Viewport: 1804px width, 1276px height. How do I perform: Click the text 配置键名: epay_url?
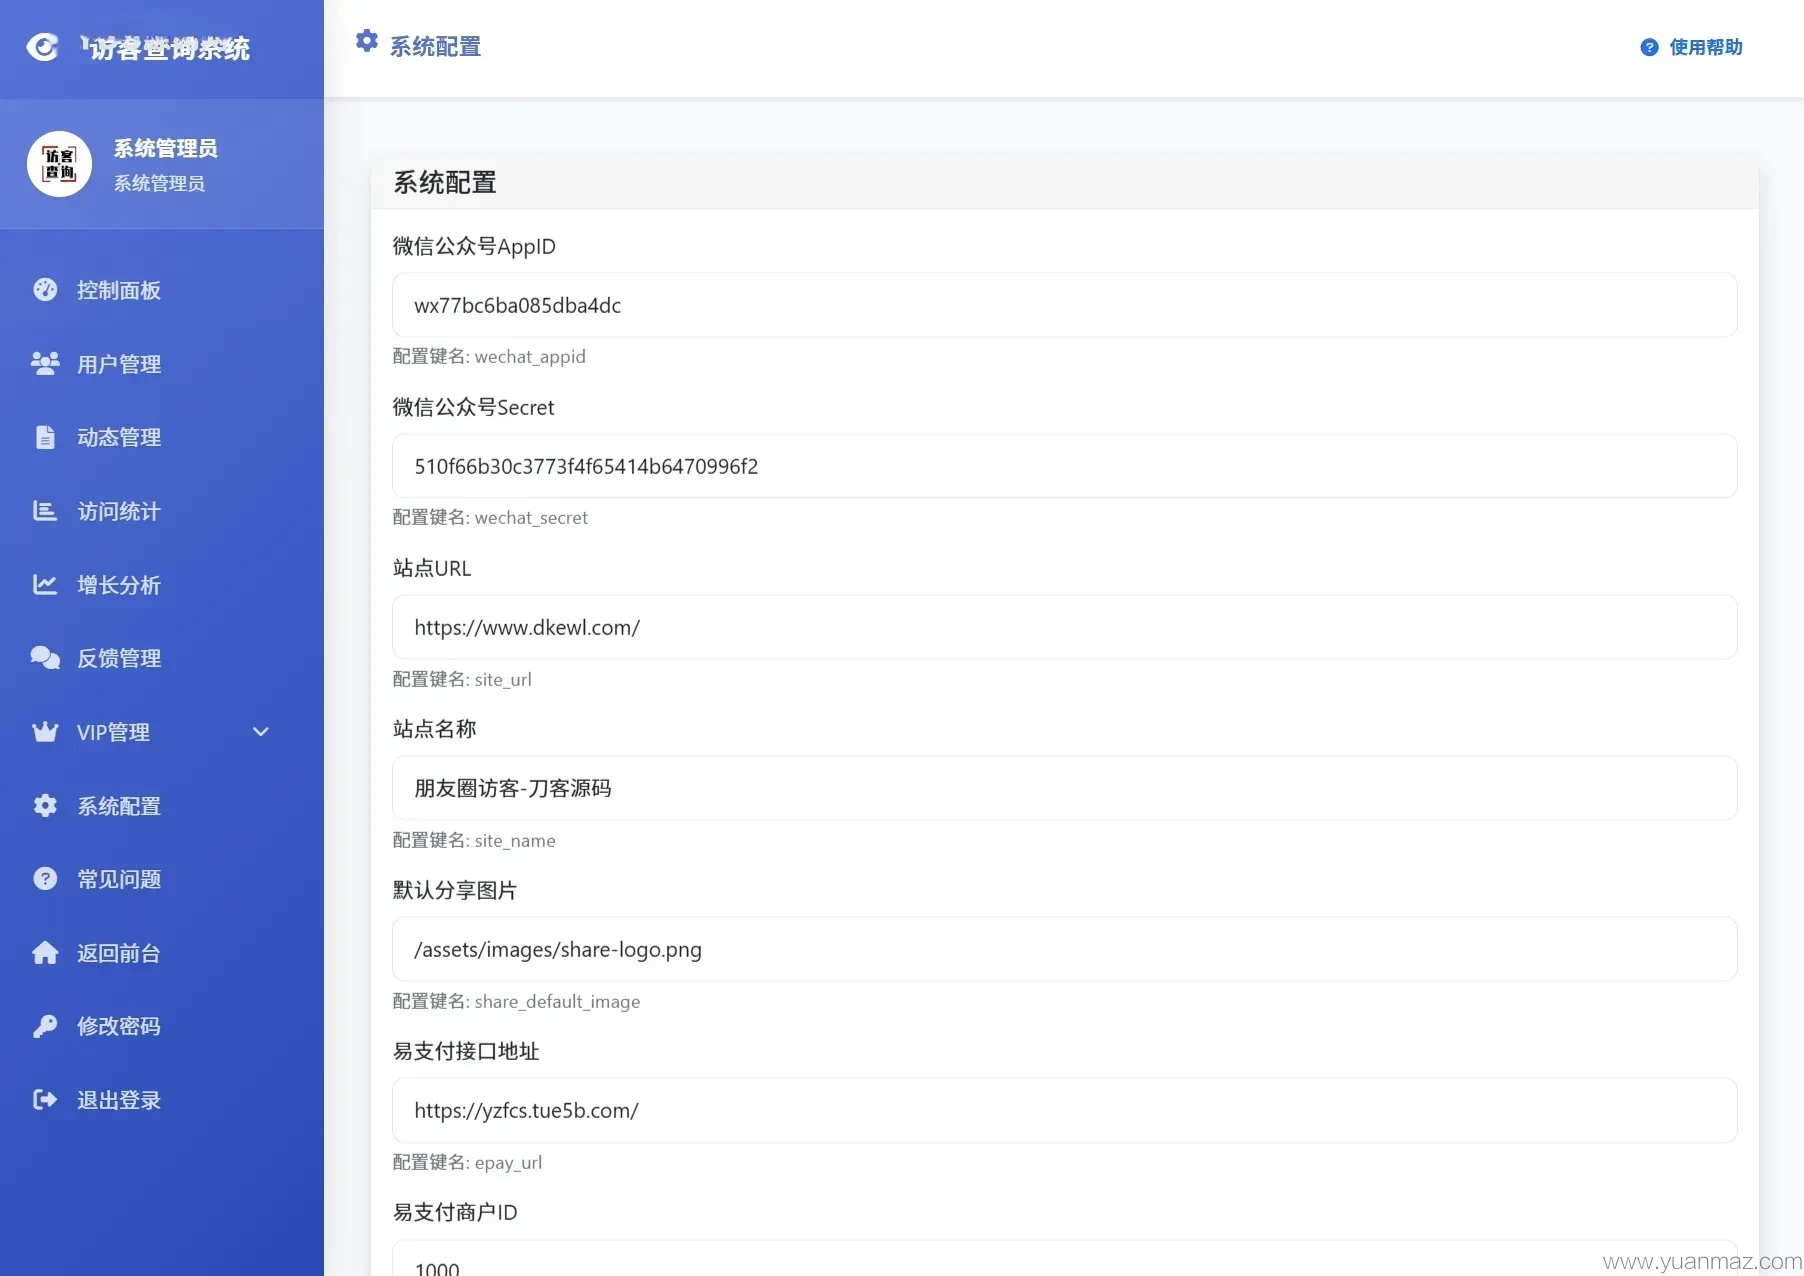[467, 1163]
